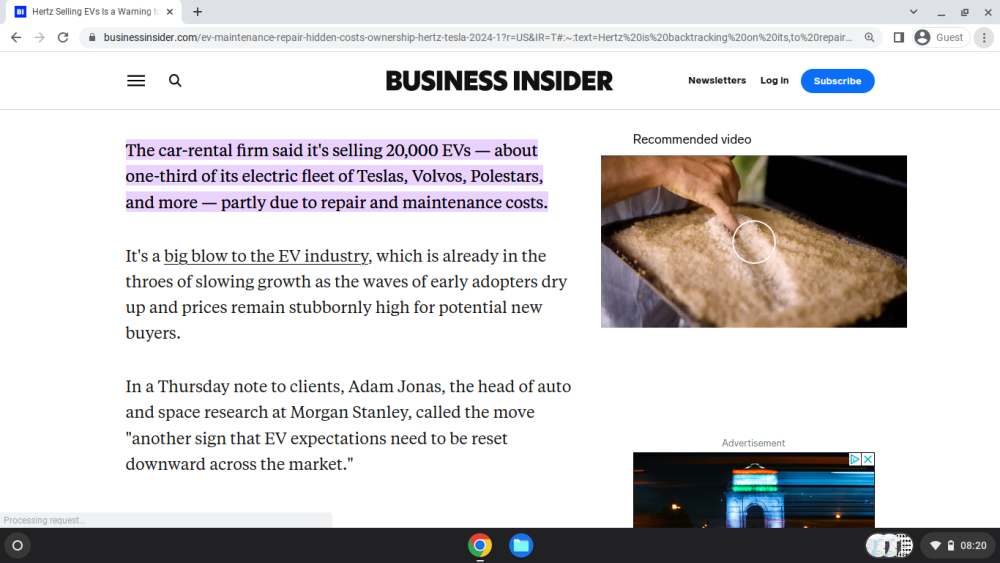Screen dimensions: 1000x563
Task: Open a new browser tab
Action: tap(198, 11)
